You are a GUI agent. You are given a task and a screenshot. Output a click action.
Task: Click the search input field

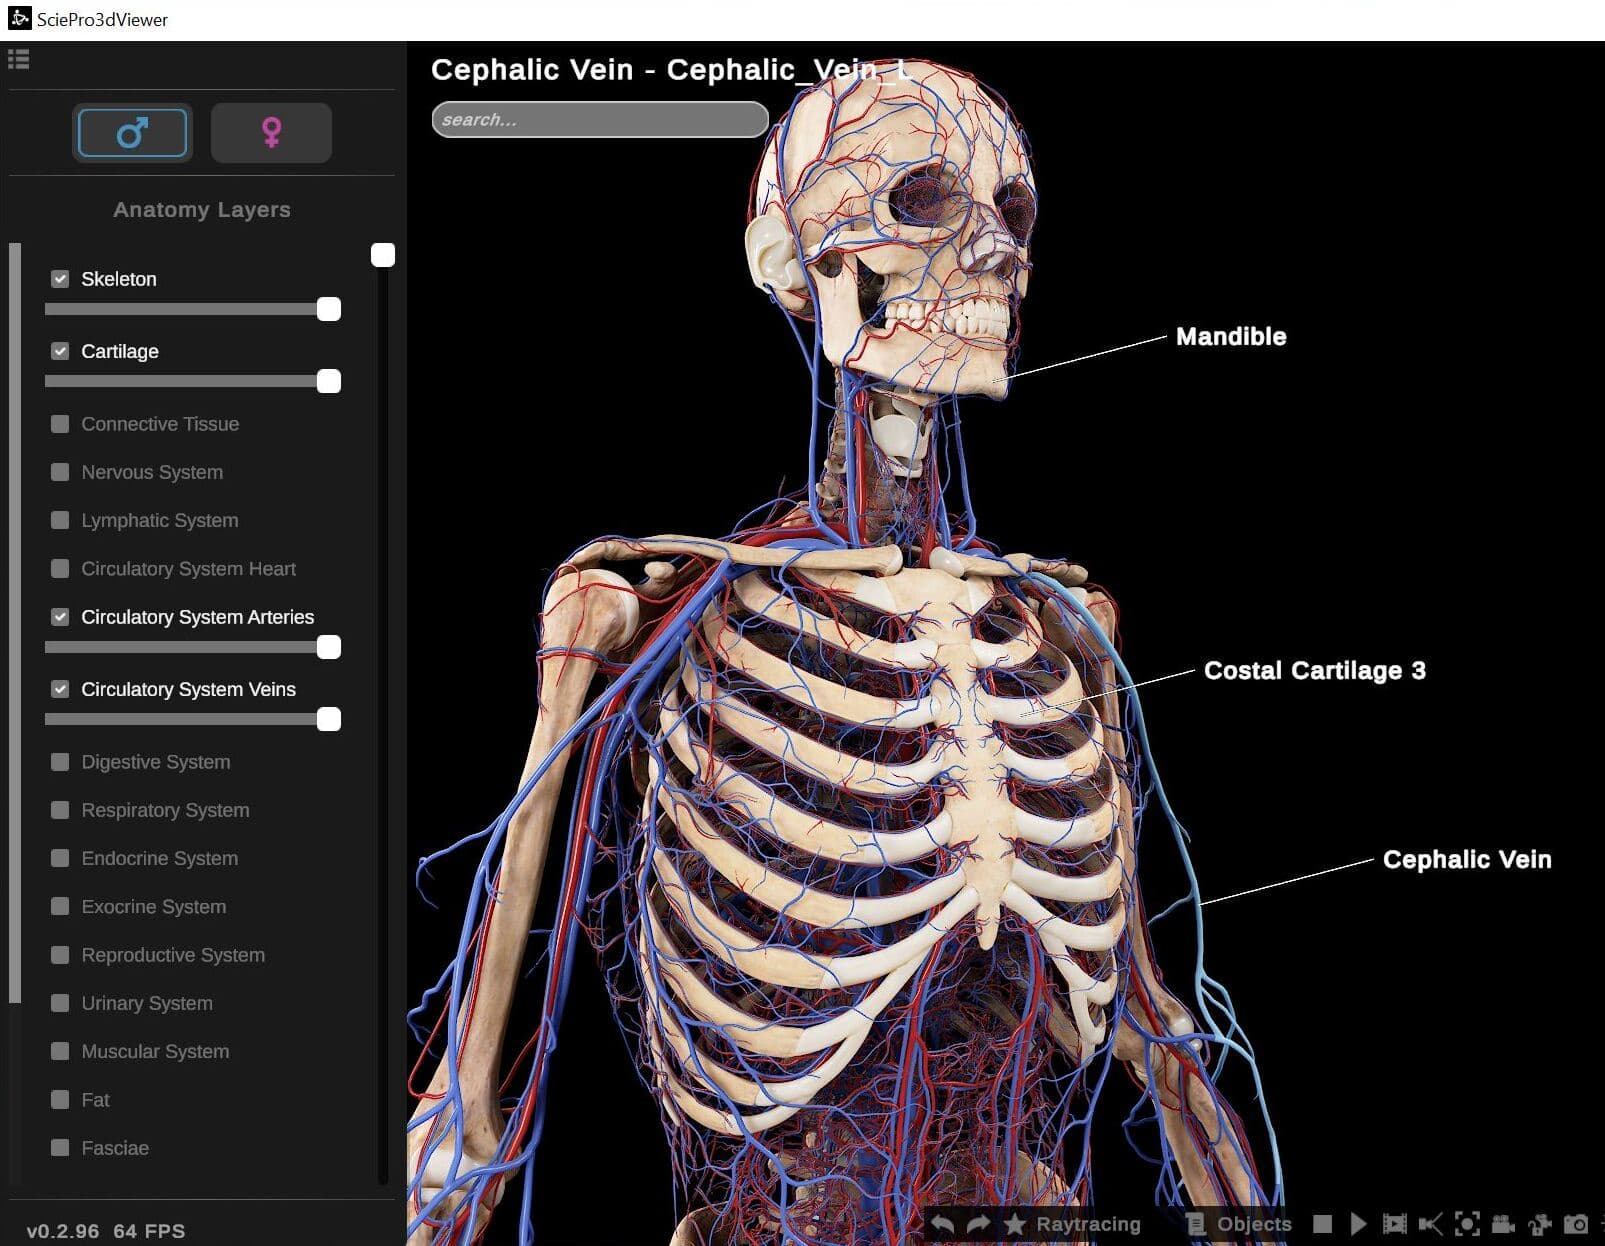coord(600,120)
